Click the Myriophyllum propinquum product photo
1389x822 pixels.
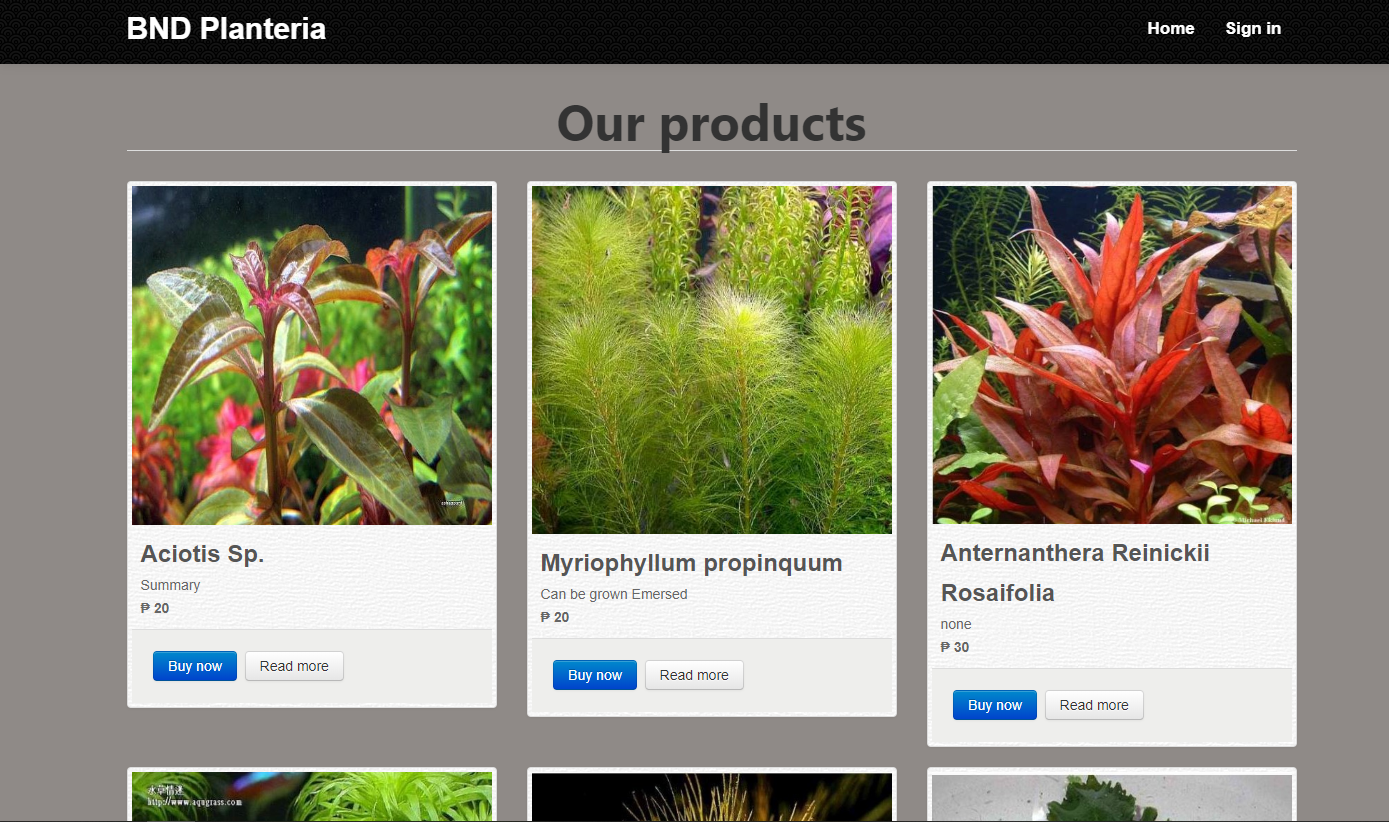[712, 359]
